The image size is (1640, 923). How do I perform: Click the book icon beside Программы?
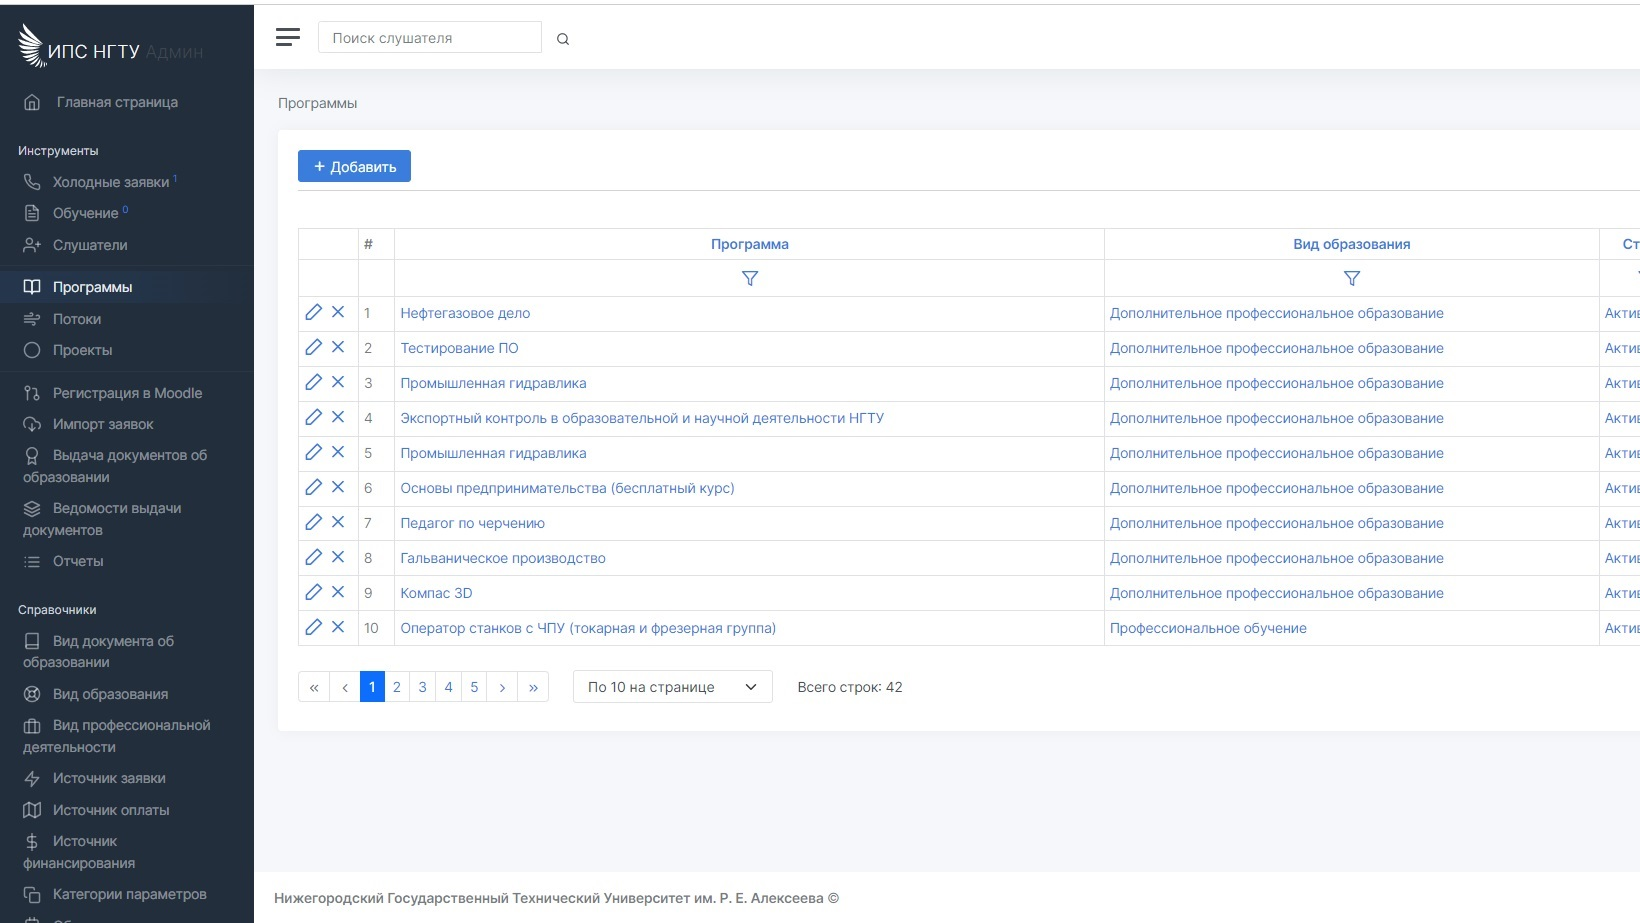coord(32,287)
